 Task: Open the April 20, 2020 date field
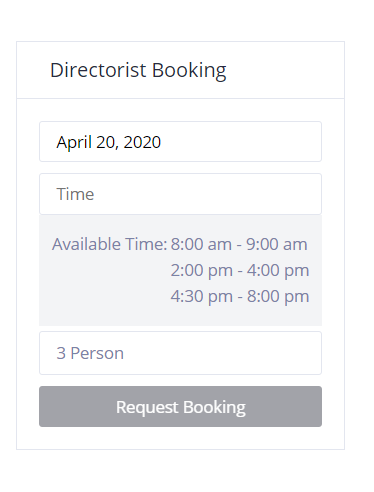(x=180, y=142)
